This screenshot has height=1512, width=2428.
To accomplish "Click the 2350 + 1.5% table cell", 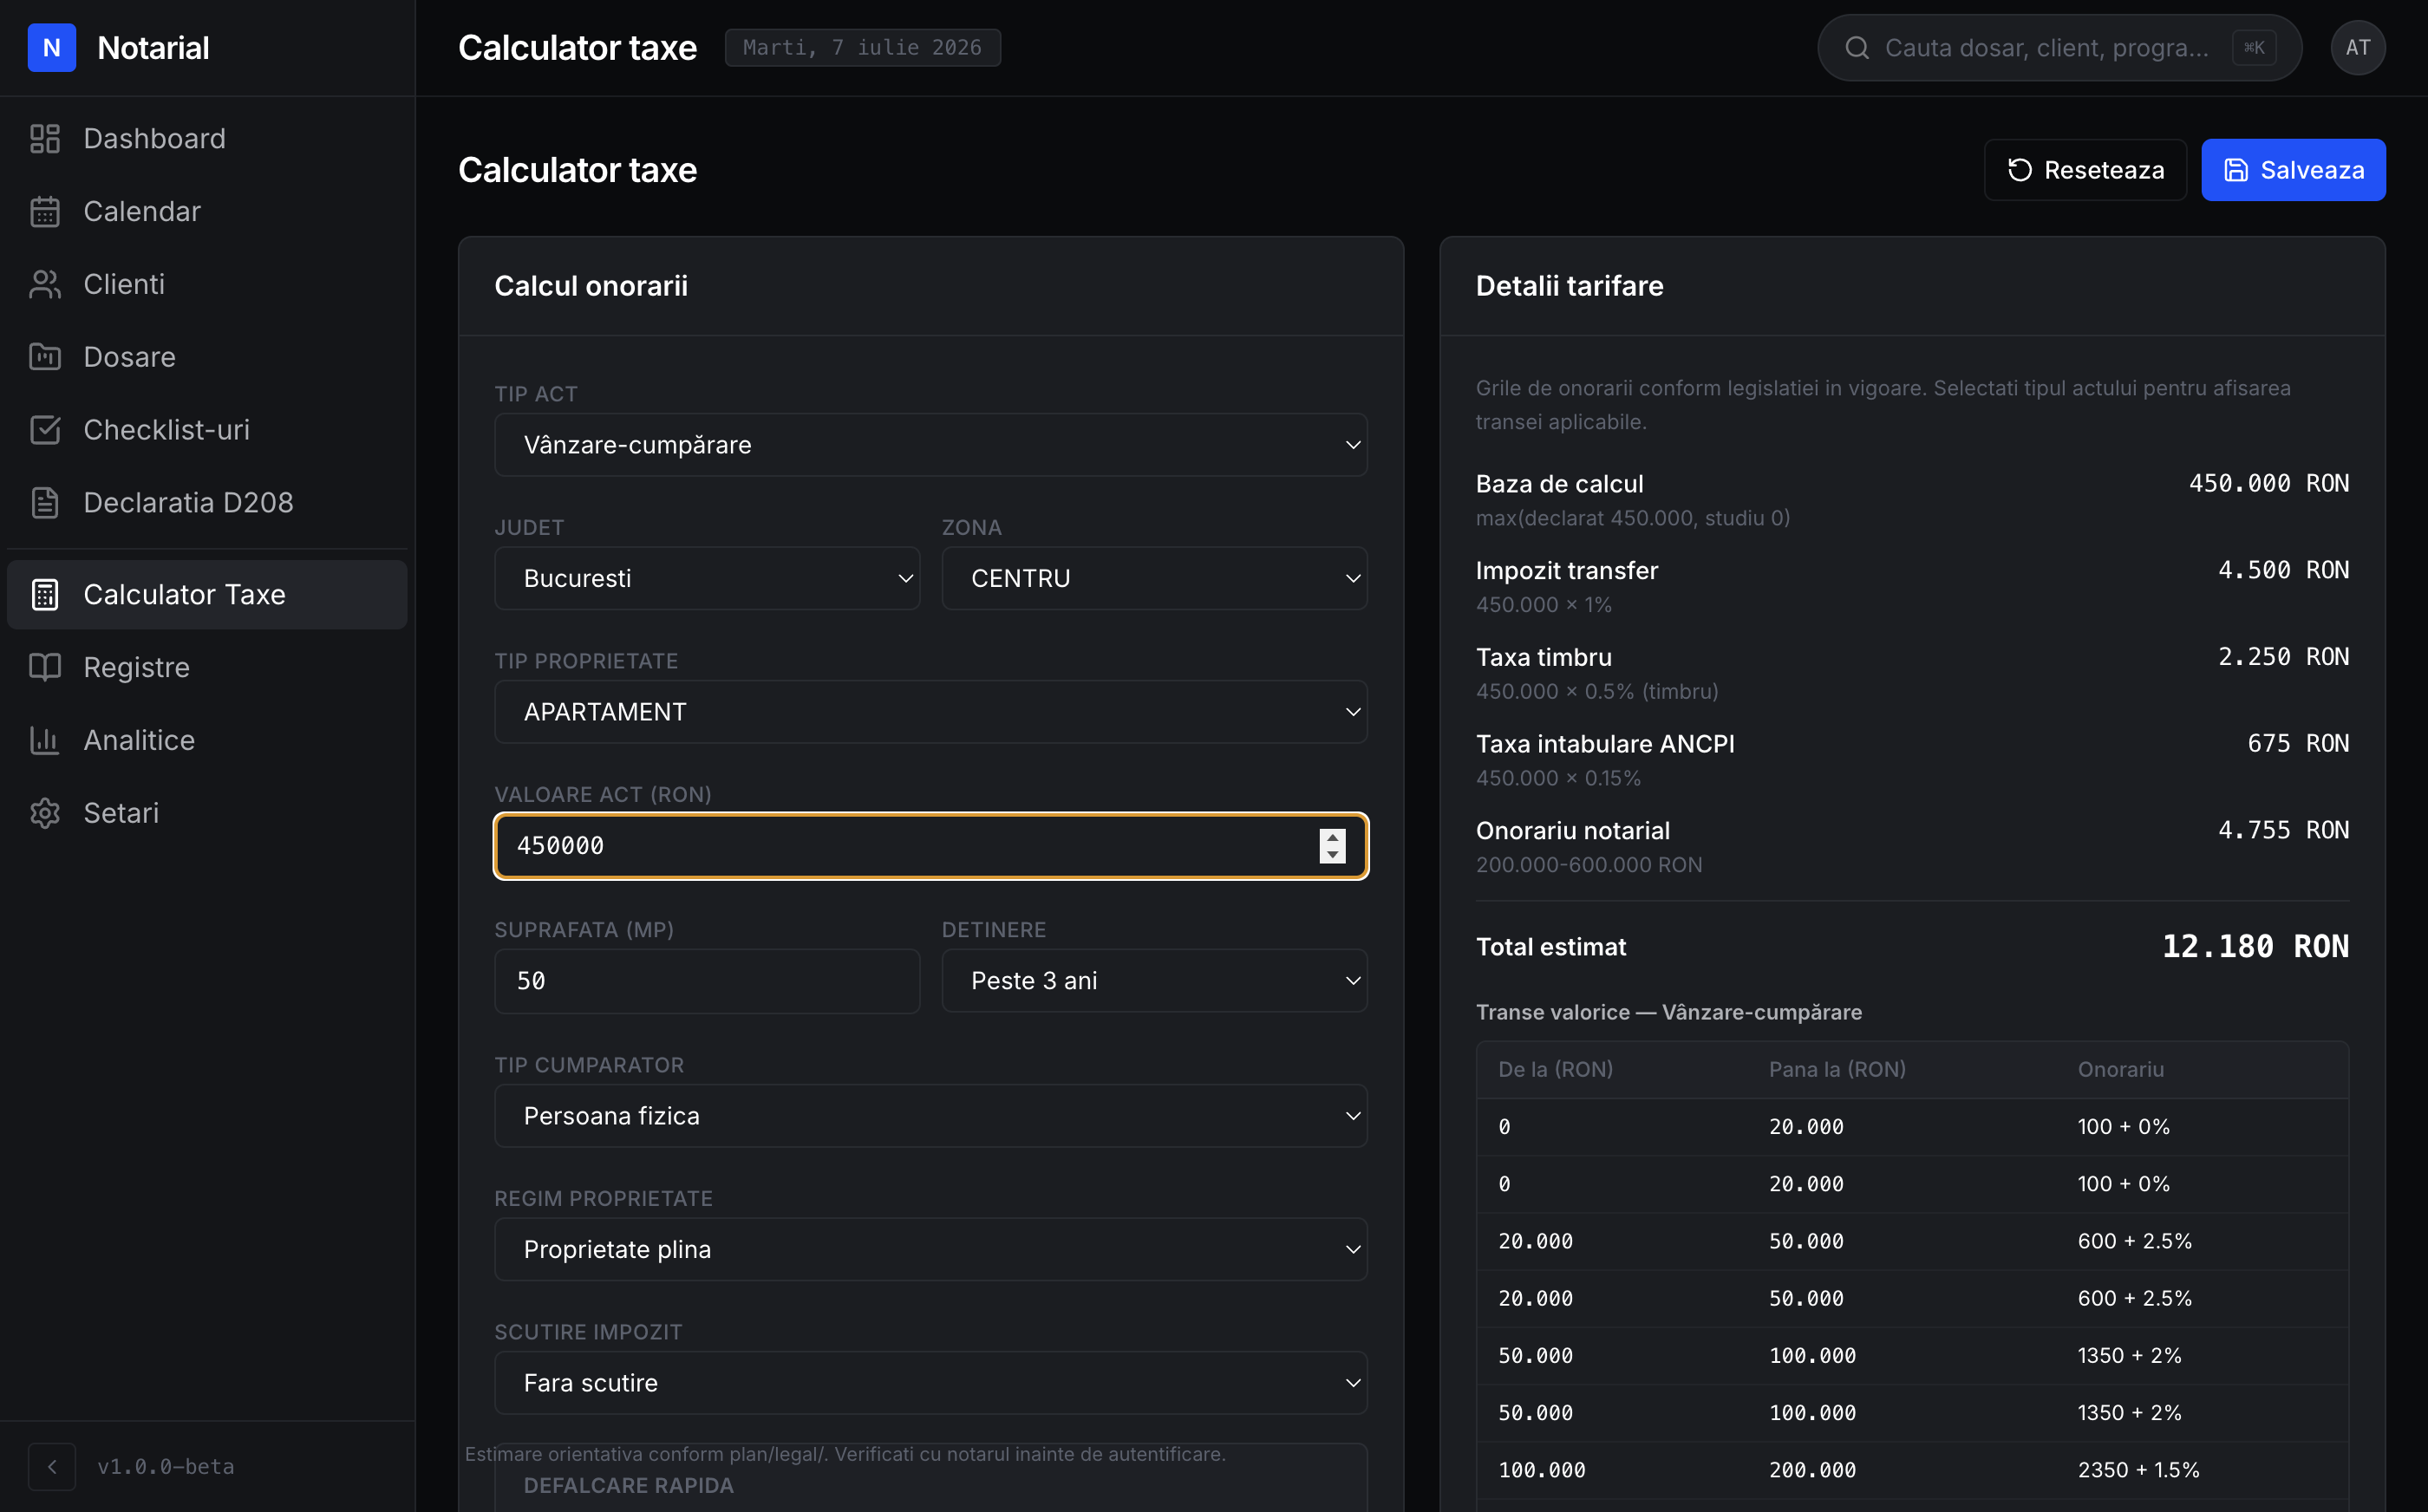I will tap(2138, 1470).
